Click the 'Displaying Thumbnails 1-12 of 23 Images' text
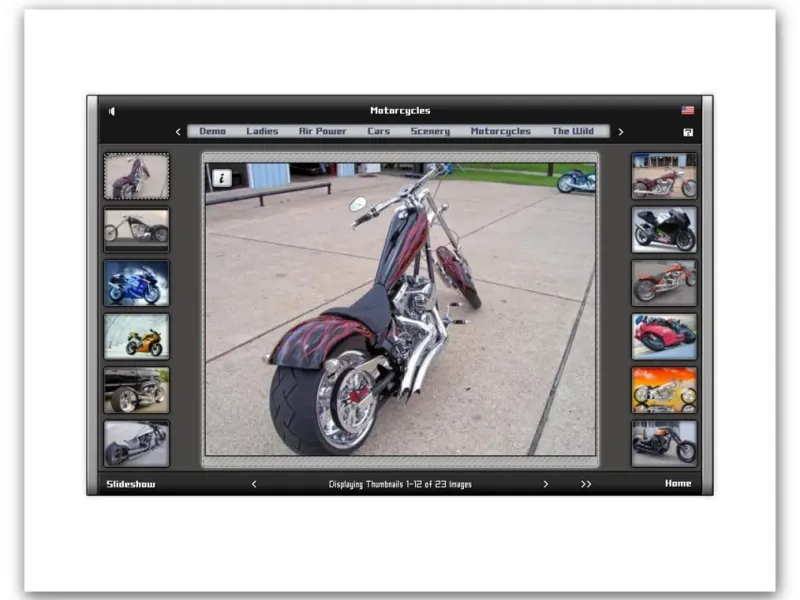800x600 pixels. click(x=400, y=484)
